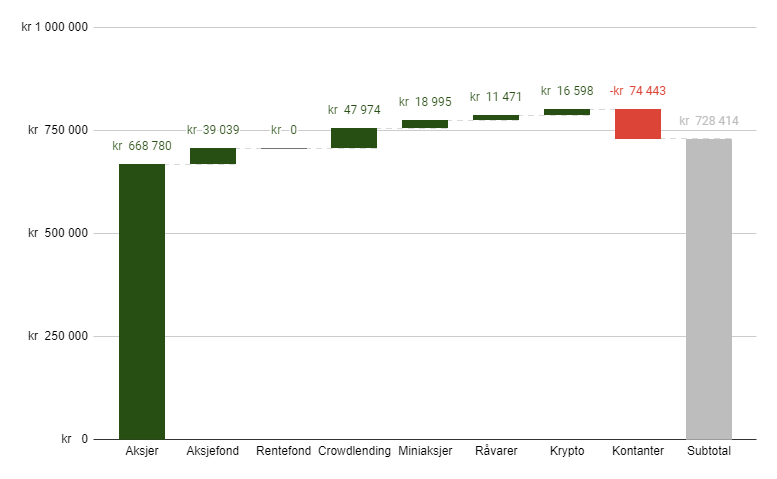Click the -kr 74 443 red label
This screenshot has height=479, width=777.
point(638,91)
